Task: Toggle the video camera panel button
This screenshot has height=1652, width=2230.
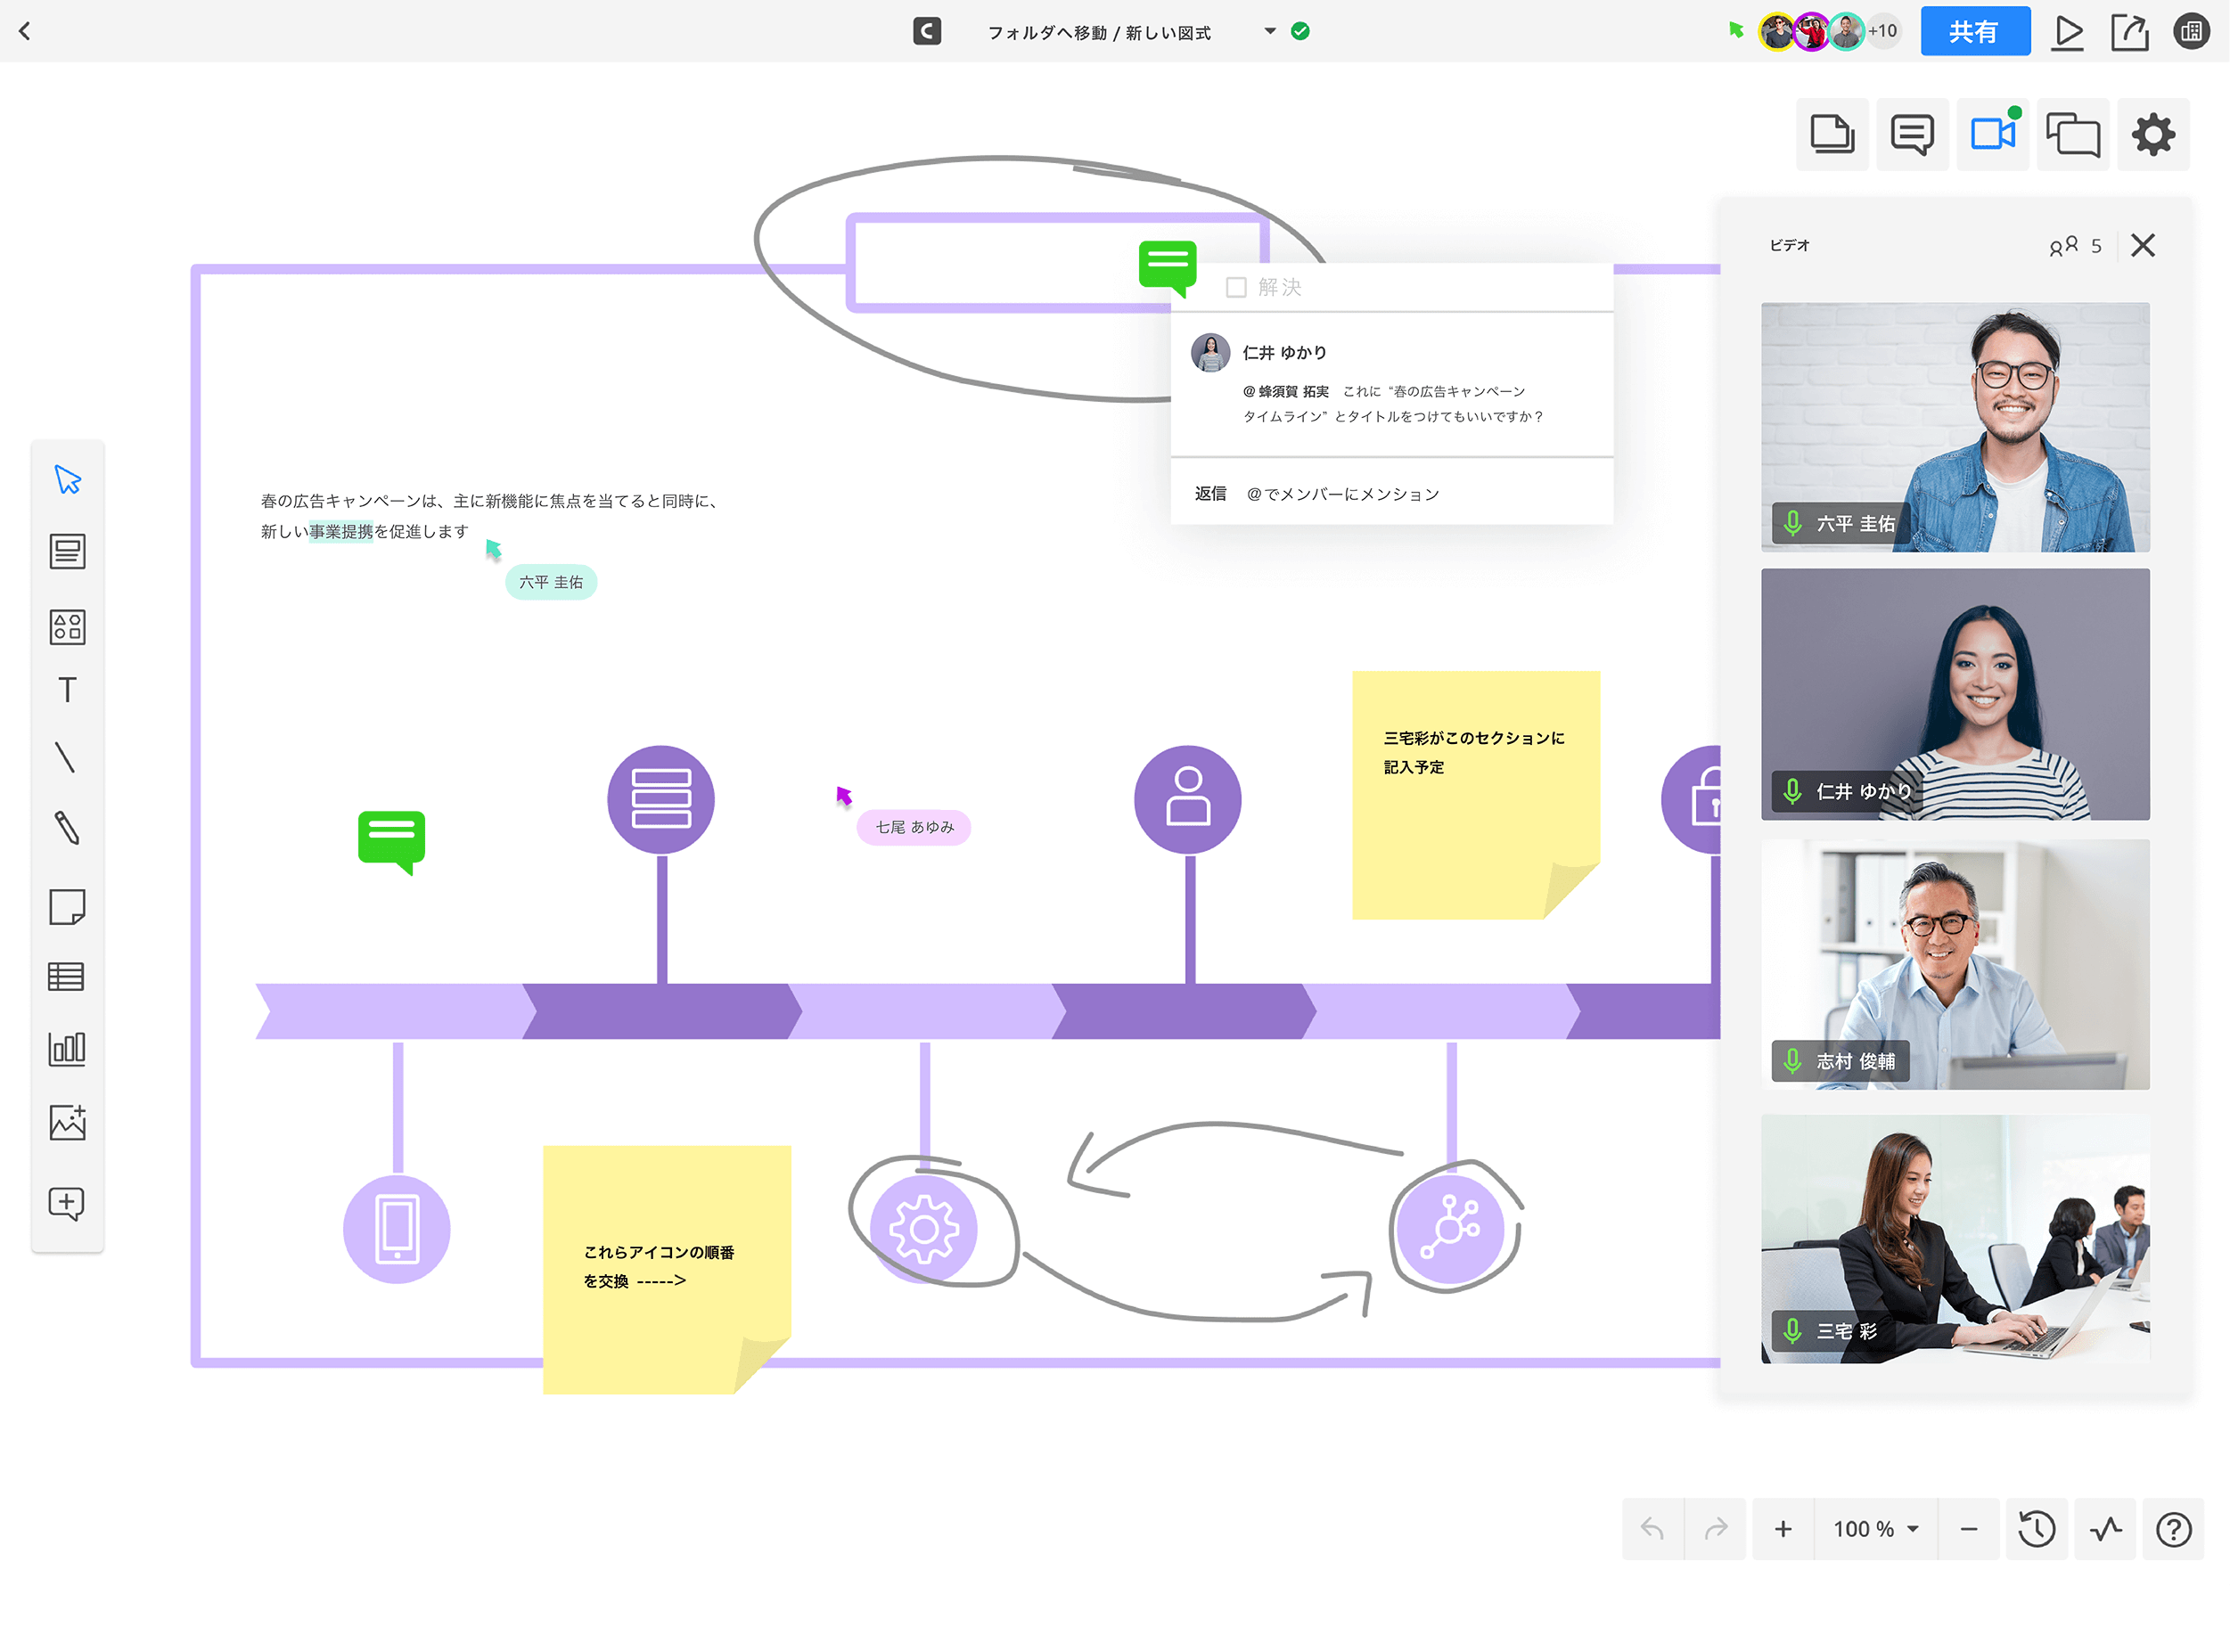Action: click(1992, 134)
